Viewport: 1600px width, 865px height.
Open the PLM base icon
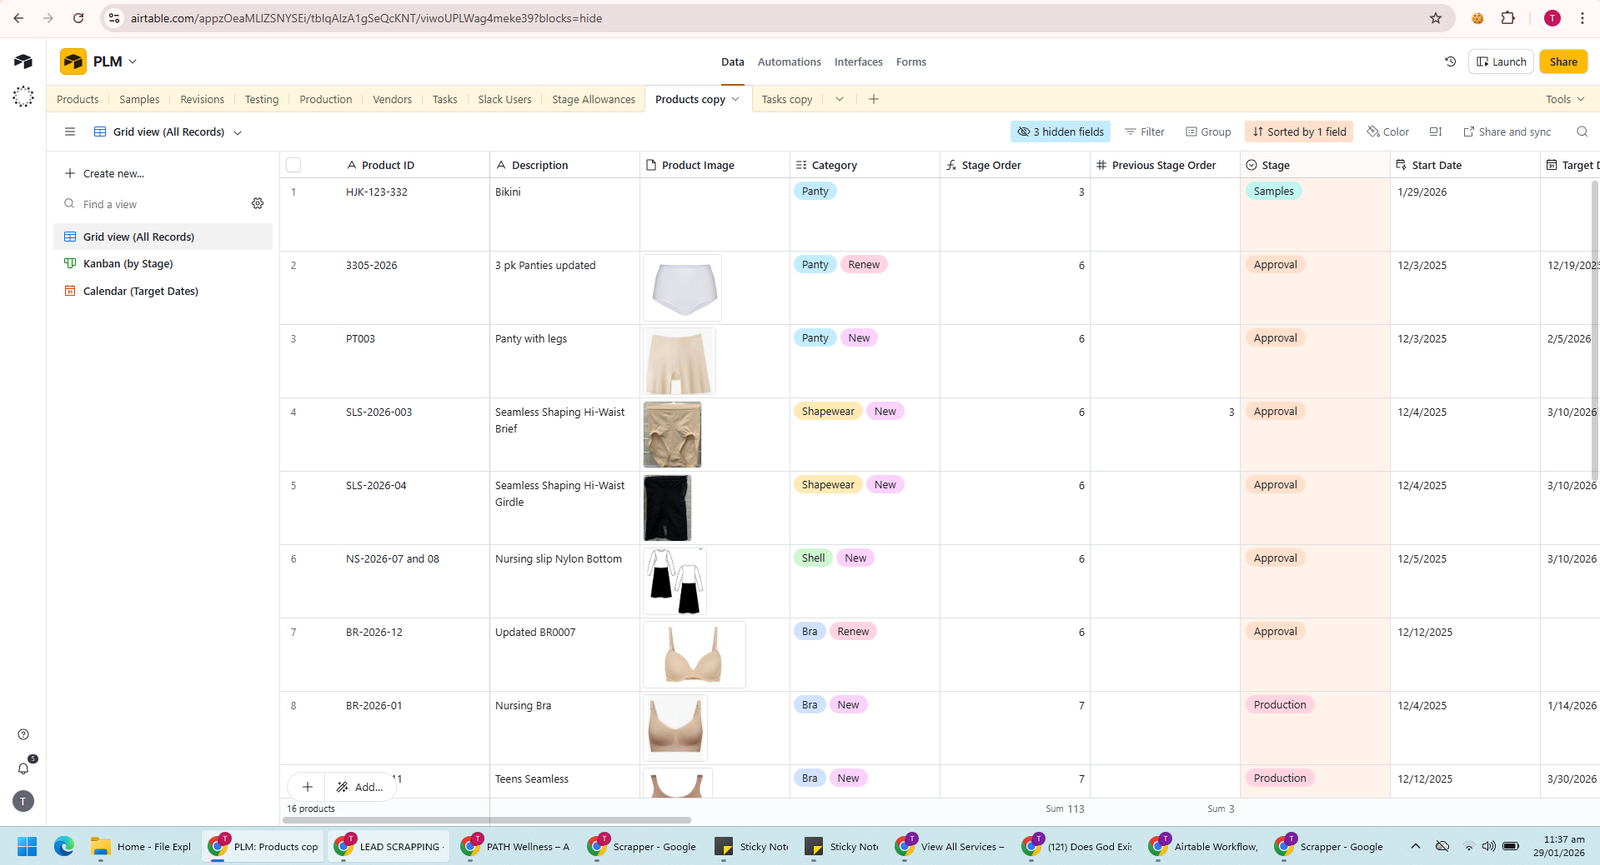(73, 62)
